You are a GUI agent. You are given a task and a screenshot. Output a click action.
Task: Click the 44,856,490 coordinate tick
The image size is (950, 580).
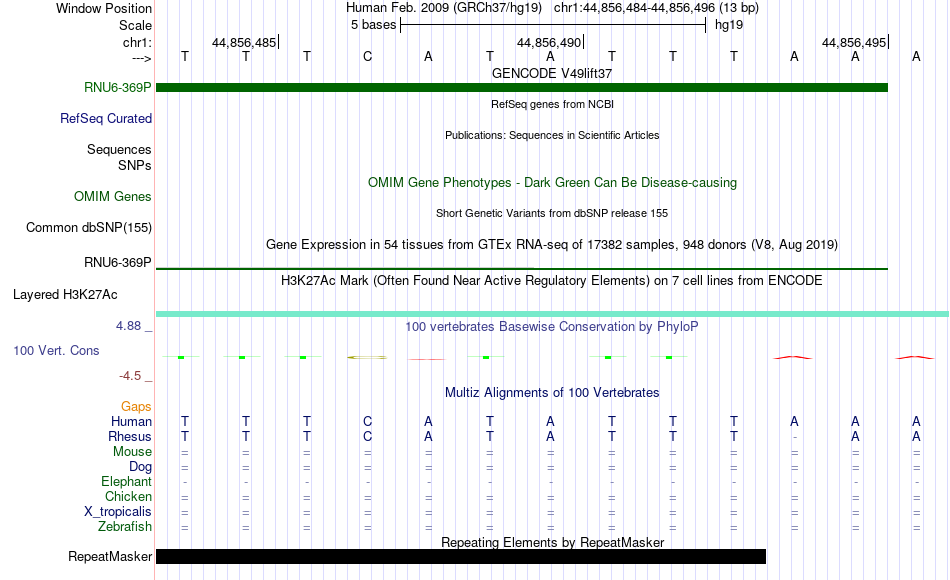coord(550,42)
